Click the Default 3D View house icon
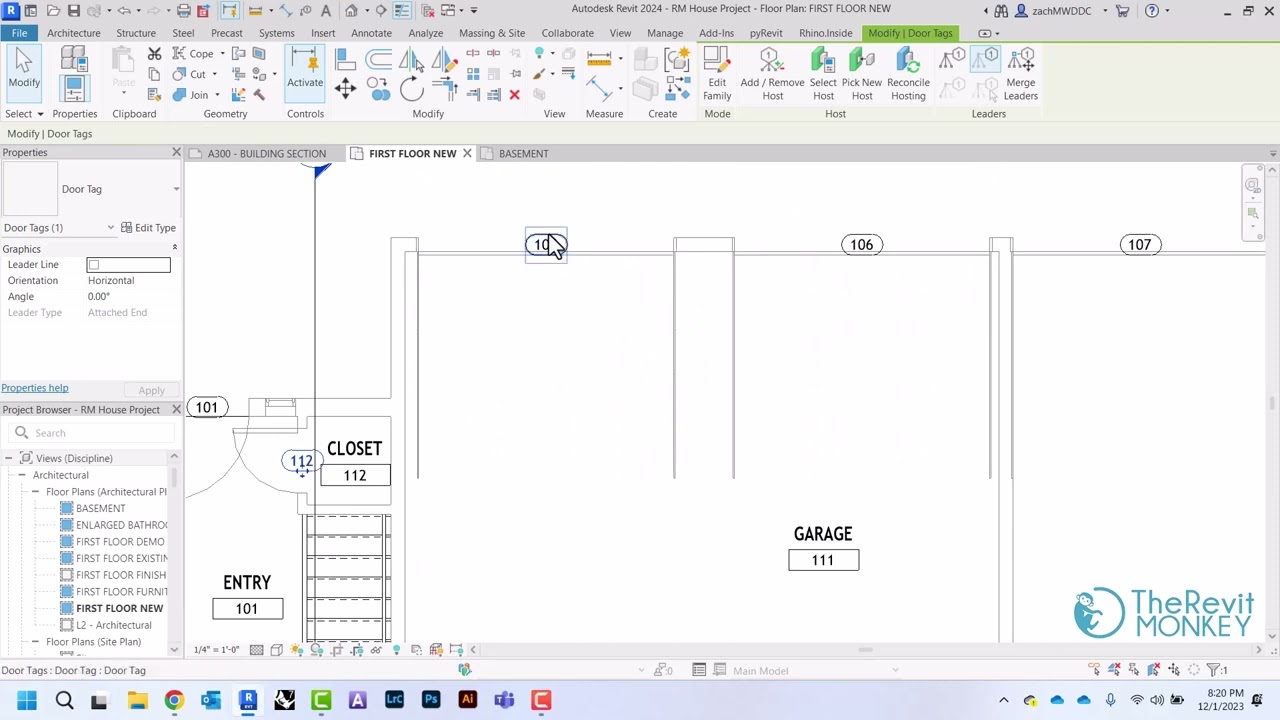 click(352, 11)
